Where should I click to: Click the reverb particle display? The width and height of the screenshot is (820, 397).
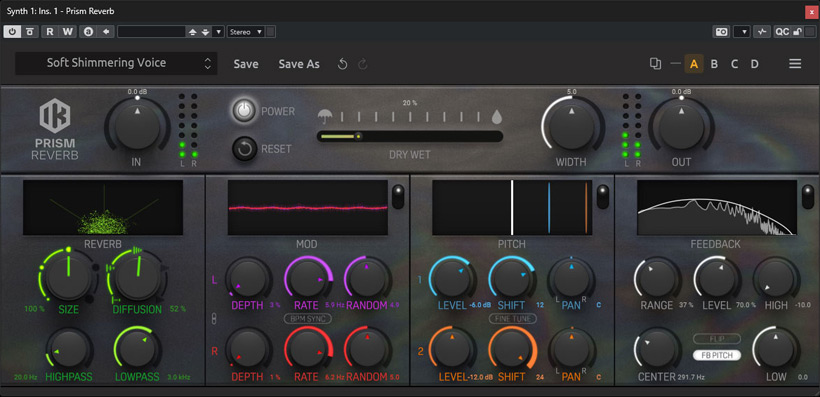click(x=103, y=208)
